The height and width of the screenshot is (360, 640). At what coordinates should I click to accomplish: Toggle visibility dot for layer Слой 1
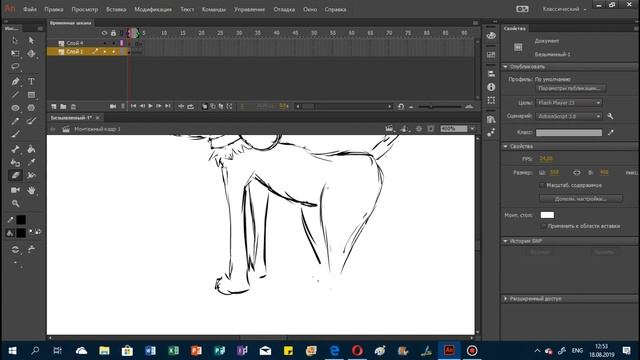tap(104, 52)
